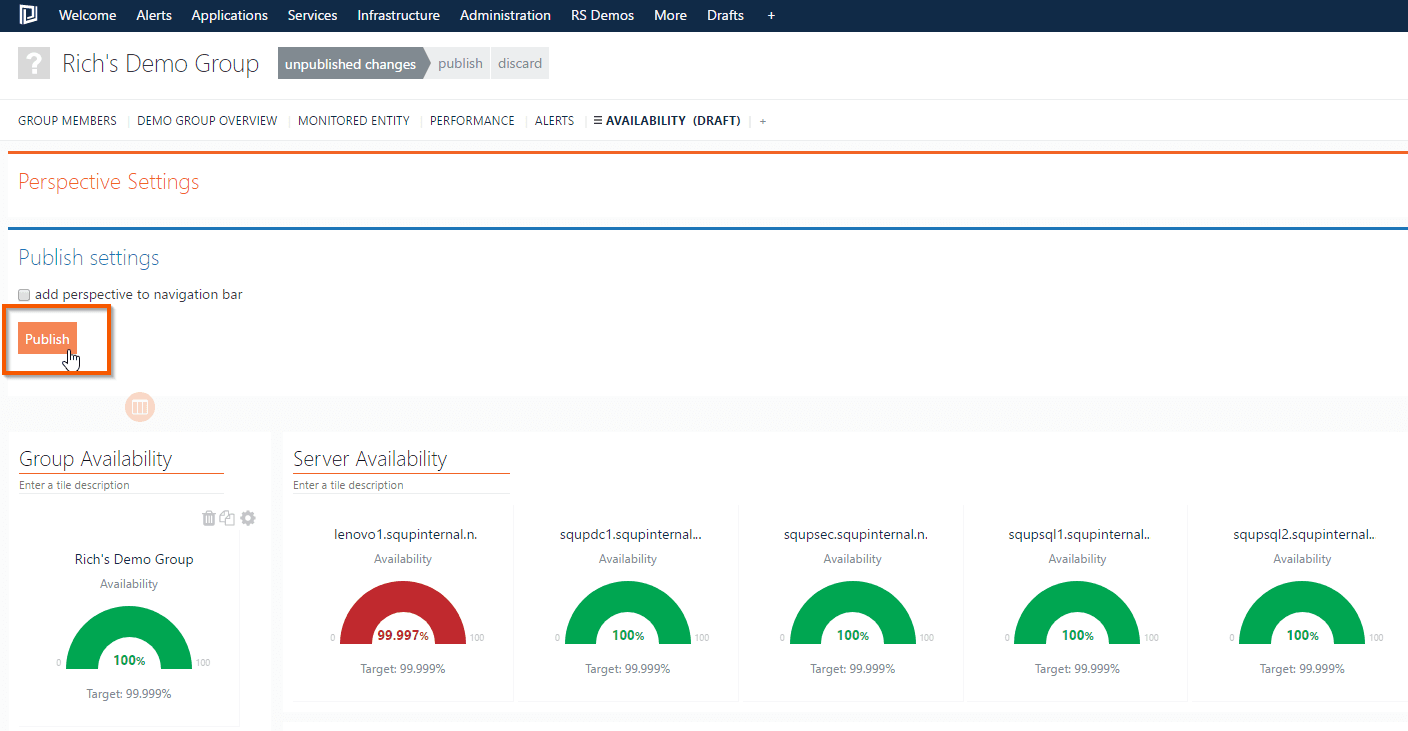Open the Availability draft tab menu

coord(598,121)
